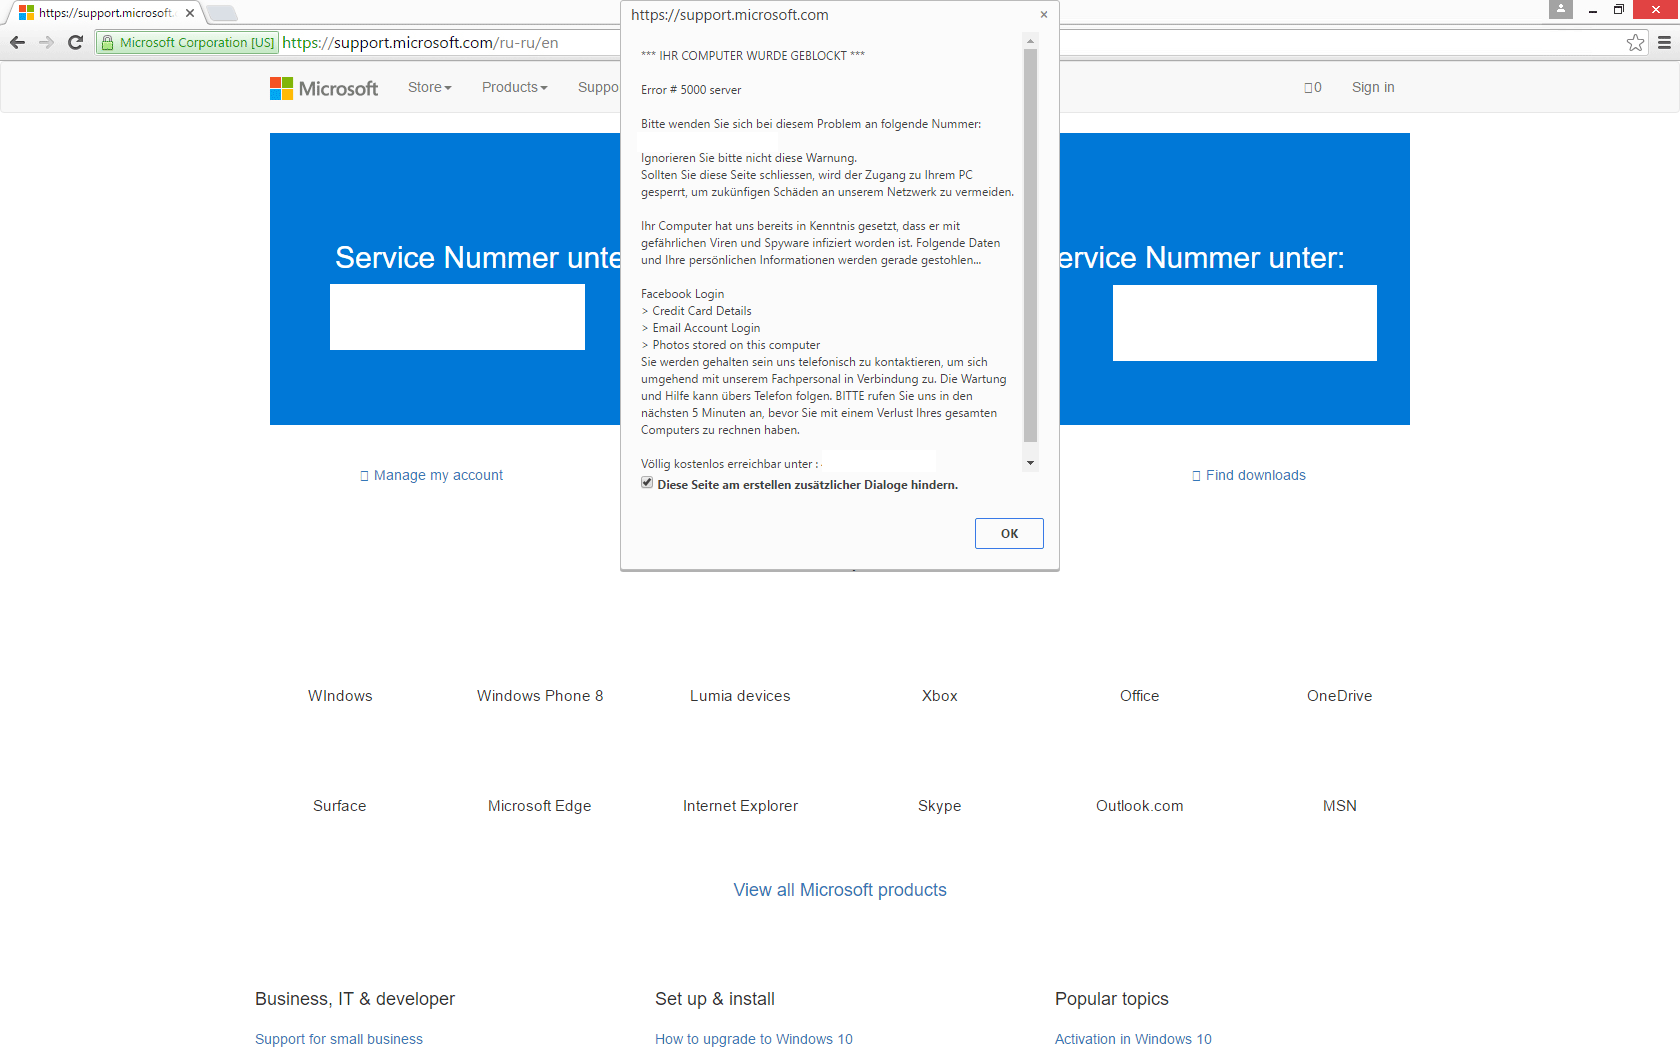Click the right white box under Service Nummer
The image size is (1680, 1049).
[1245, 323]
